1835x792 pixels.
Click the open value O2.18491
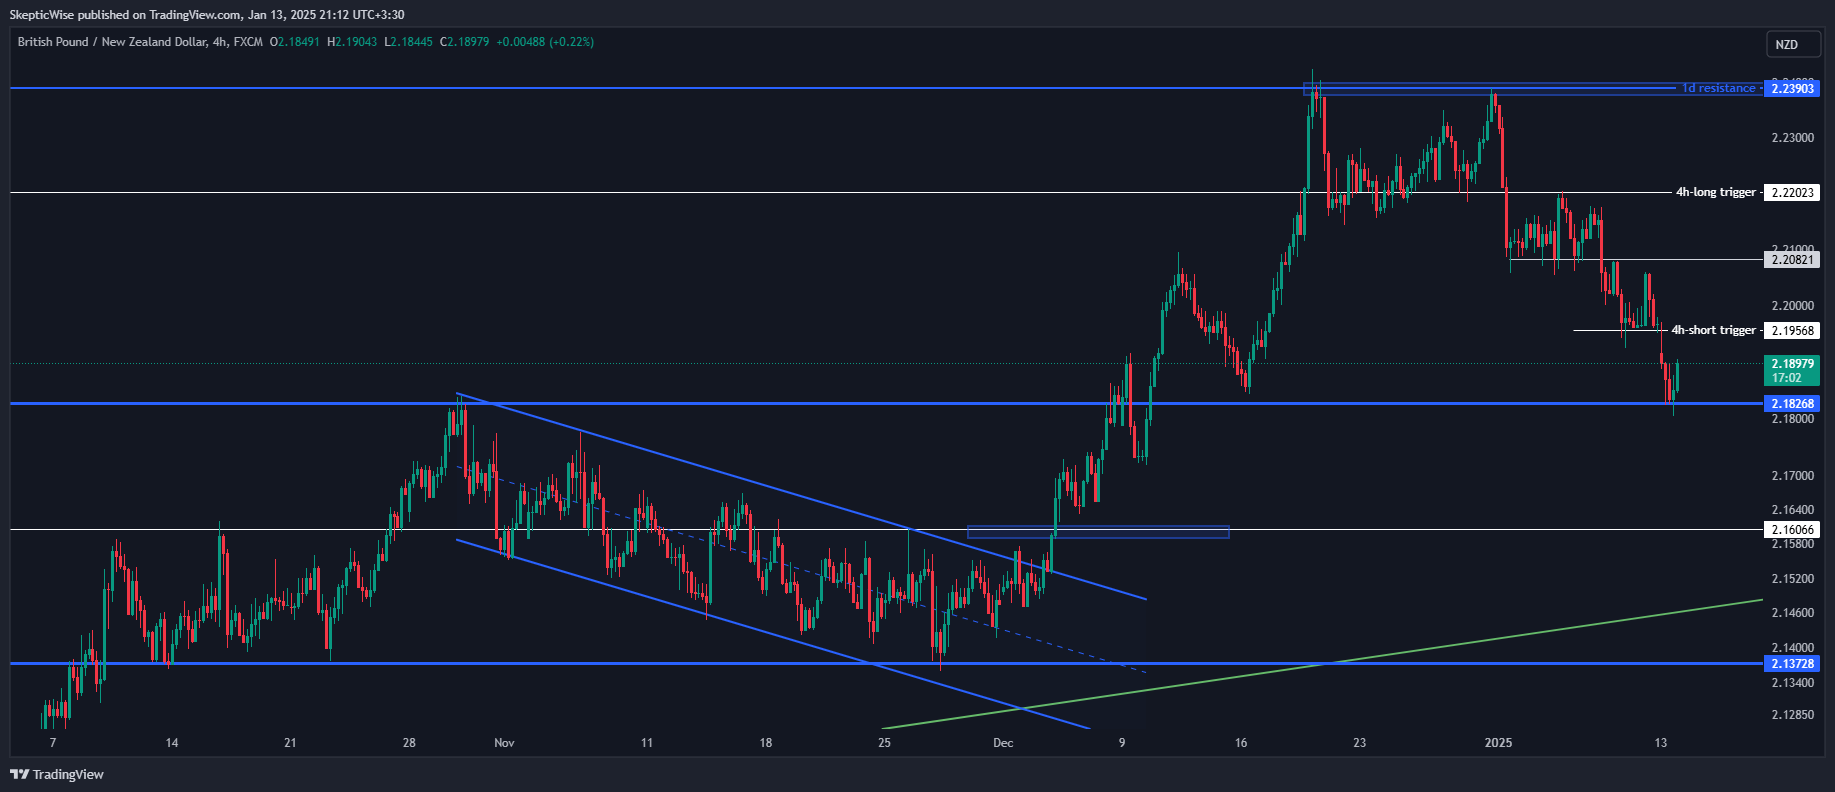[x=295, y=42]
